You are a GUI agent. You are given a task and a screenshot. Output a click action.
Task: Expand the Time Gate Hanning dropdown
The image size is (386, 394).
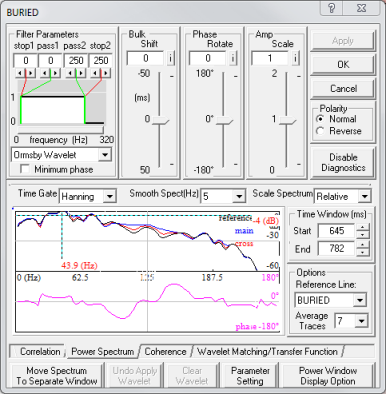point(109,197)
